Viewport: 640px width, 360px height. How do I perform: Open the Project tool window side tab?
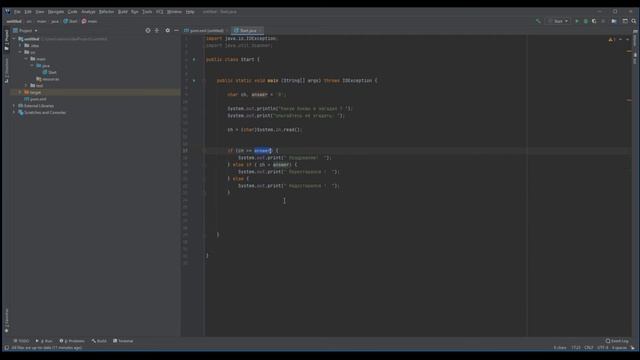(x=6, y=40)
